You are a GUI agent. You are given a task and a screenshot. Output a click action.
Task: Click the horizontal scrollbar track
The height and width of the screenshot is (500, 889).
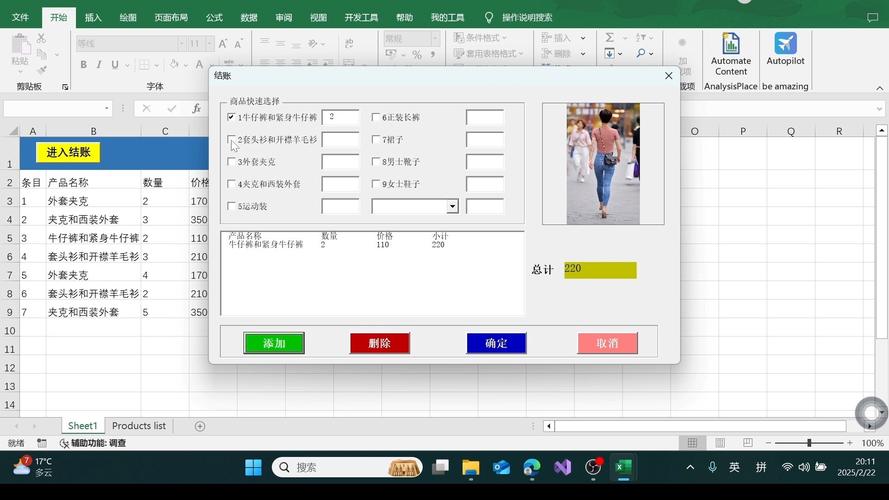[700, 426]
